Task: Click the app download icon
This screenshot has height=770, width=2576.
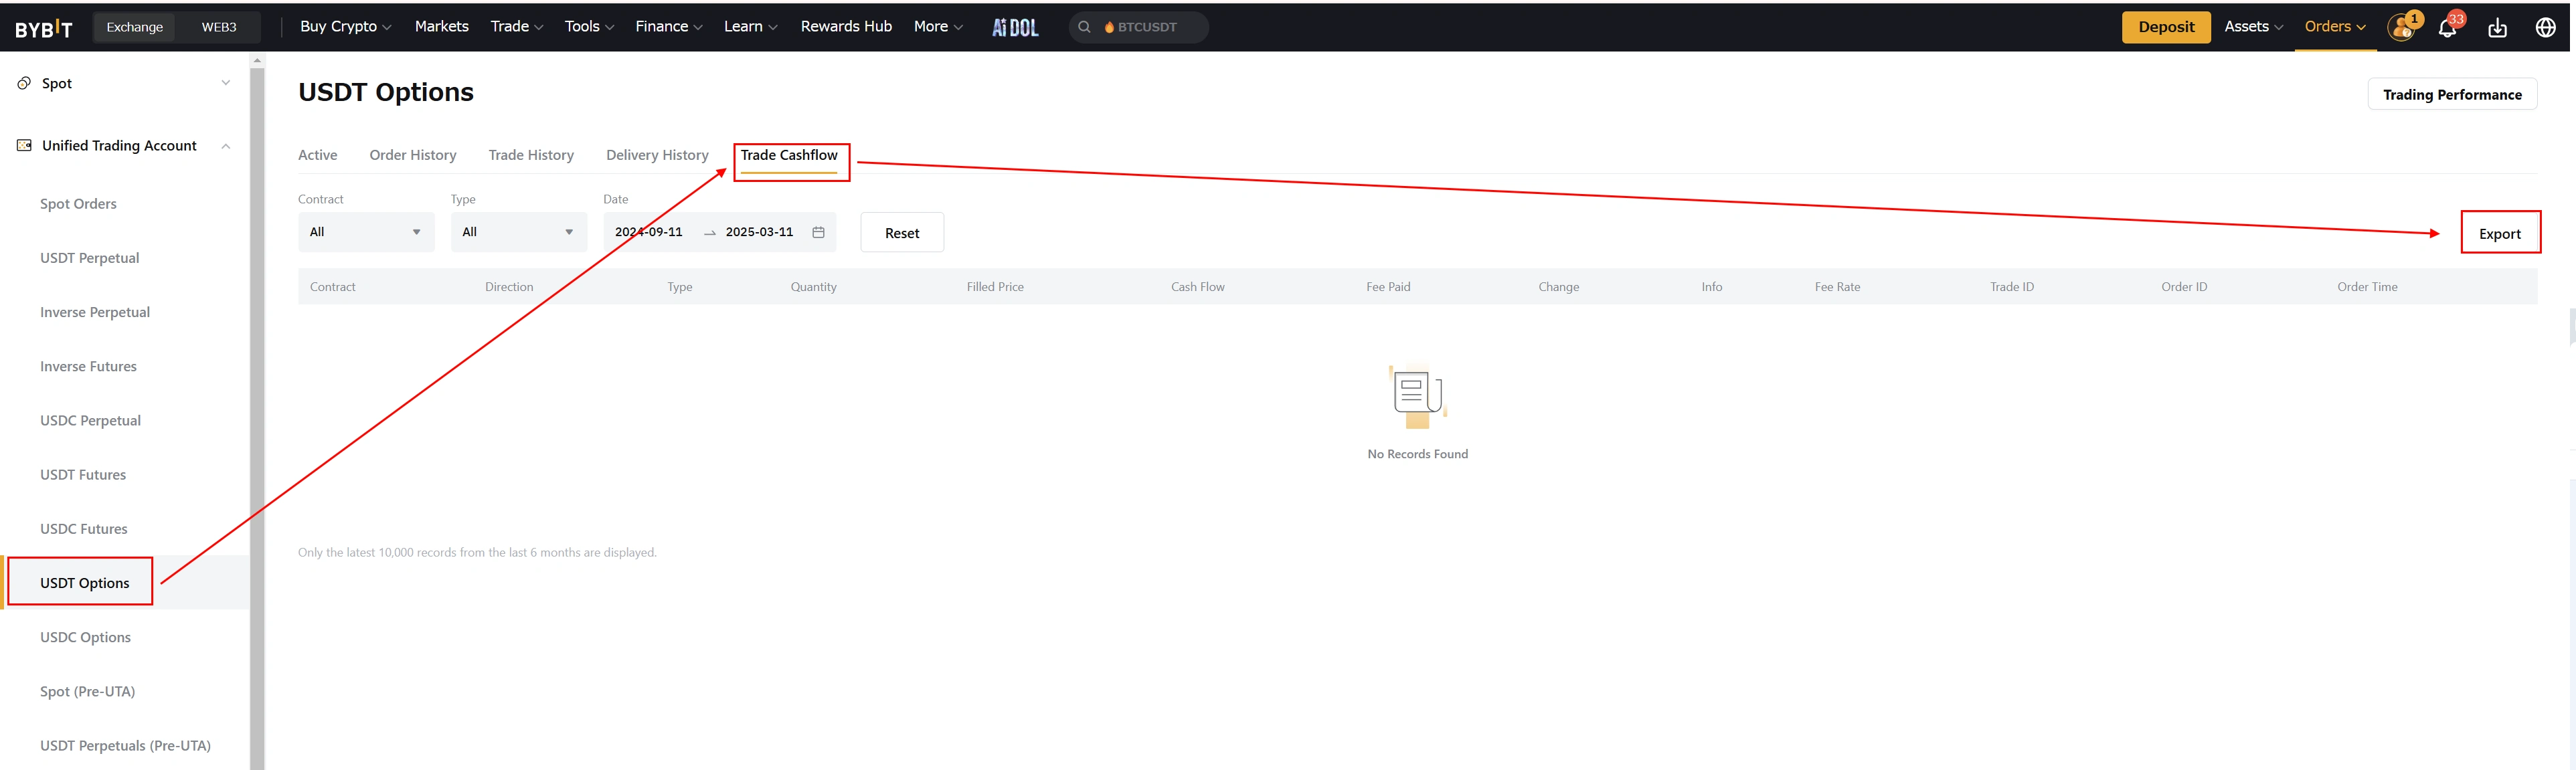Action: pyautogui.click(x=2497, y=27)
